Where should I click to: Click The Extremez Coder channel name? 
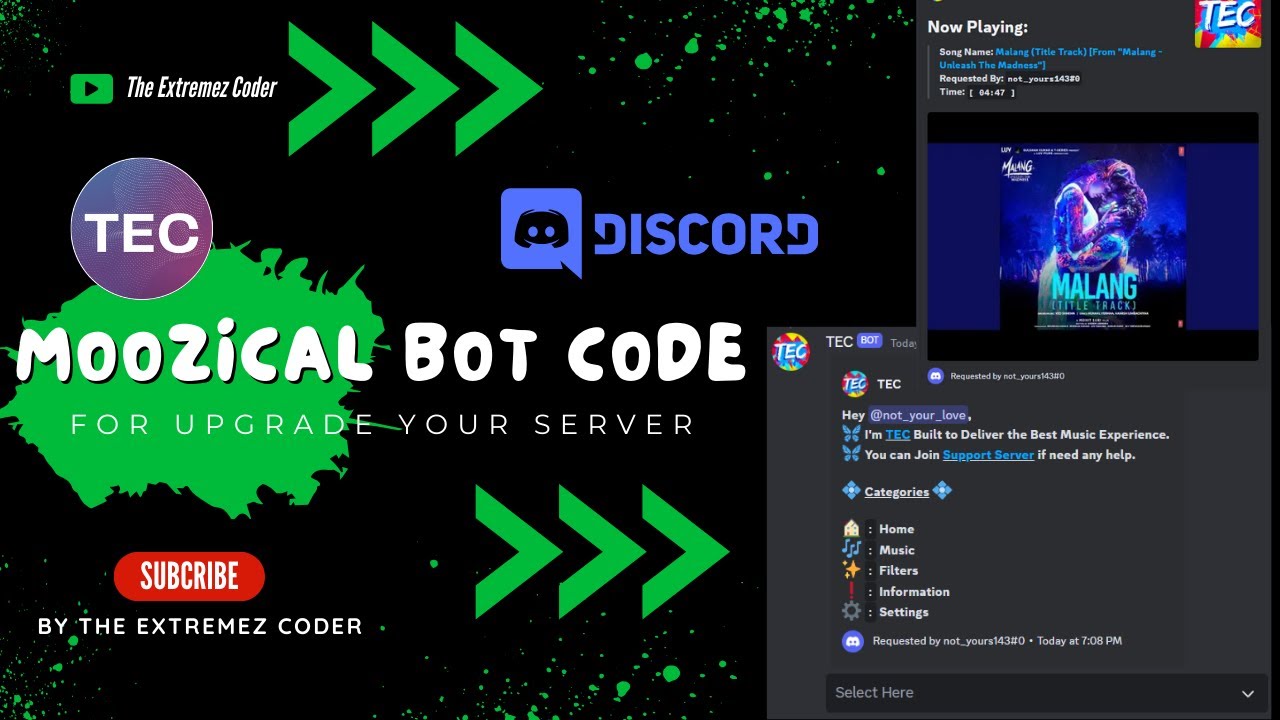[201, 88]
